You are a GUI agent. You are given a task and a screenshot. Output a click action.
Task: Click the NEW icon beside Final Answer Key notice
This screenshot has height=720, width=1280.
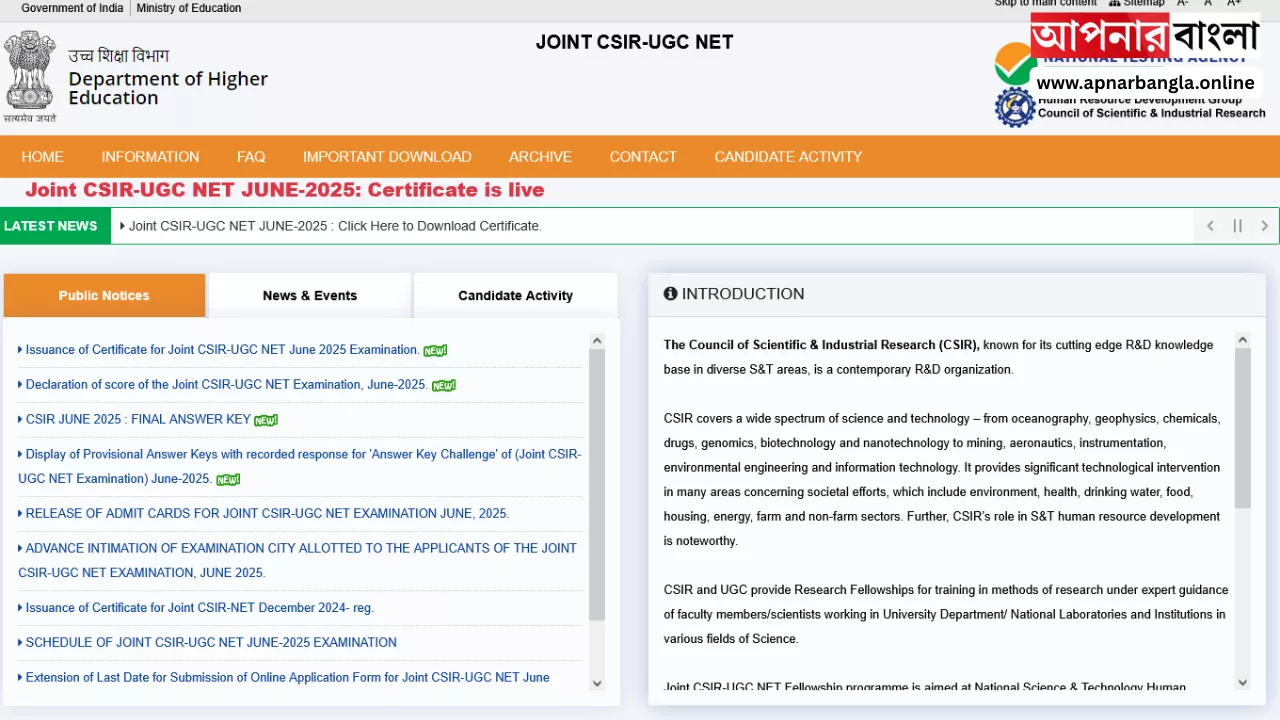264,419
